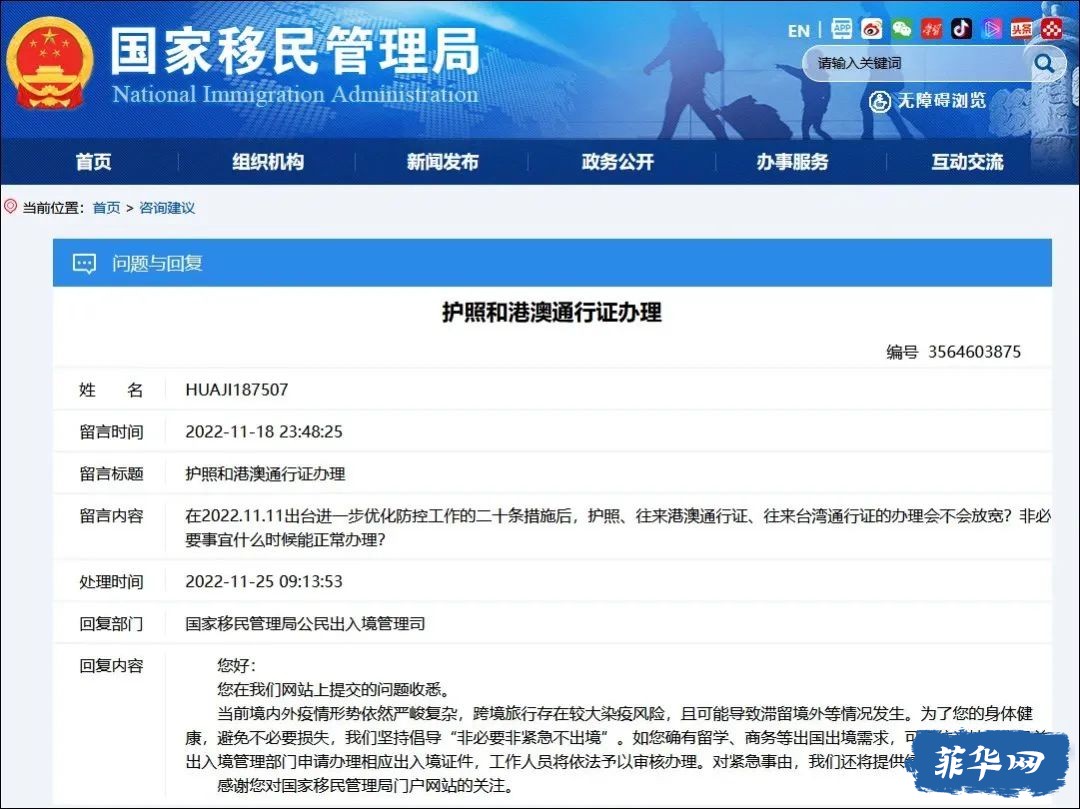Screen dimensions: 1080x809
Task: Click the accessibility wheelchair icon
Action: point(880,101)
